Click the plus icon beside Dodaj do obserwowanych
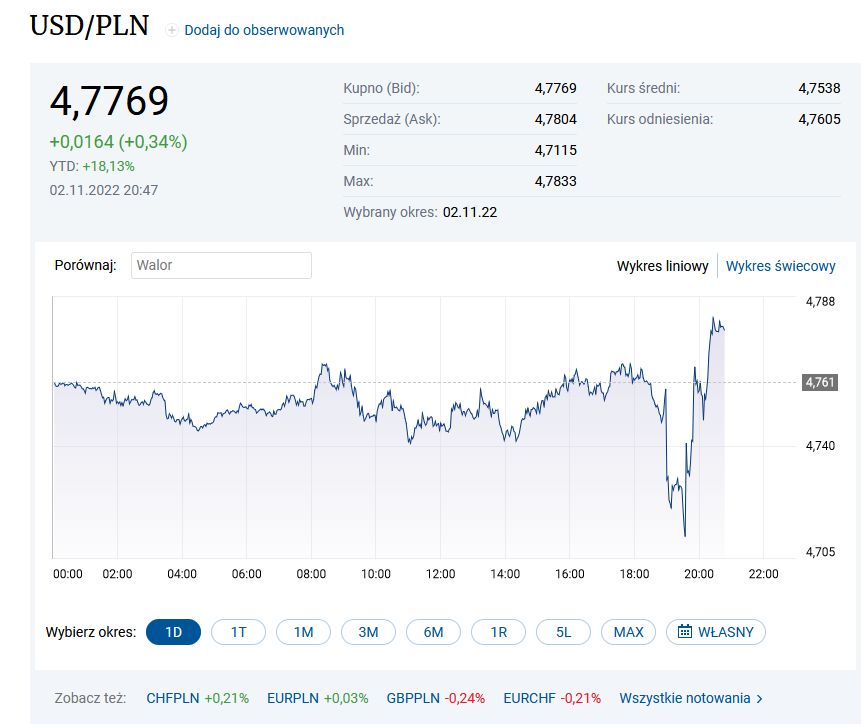This screenshot has height=728, width=864. pos(172,30)
